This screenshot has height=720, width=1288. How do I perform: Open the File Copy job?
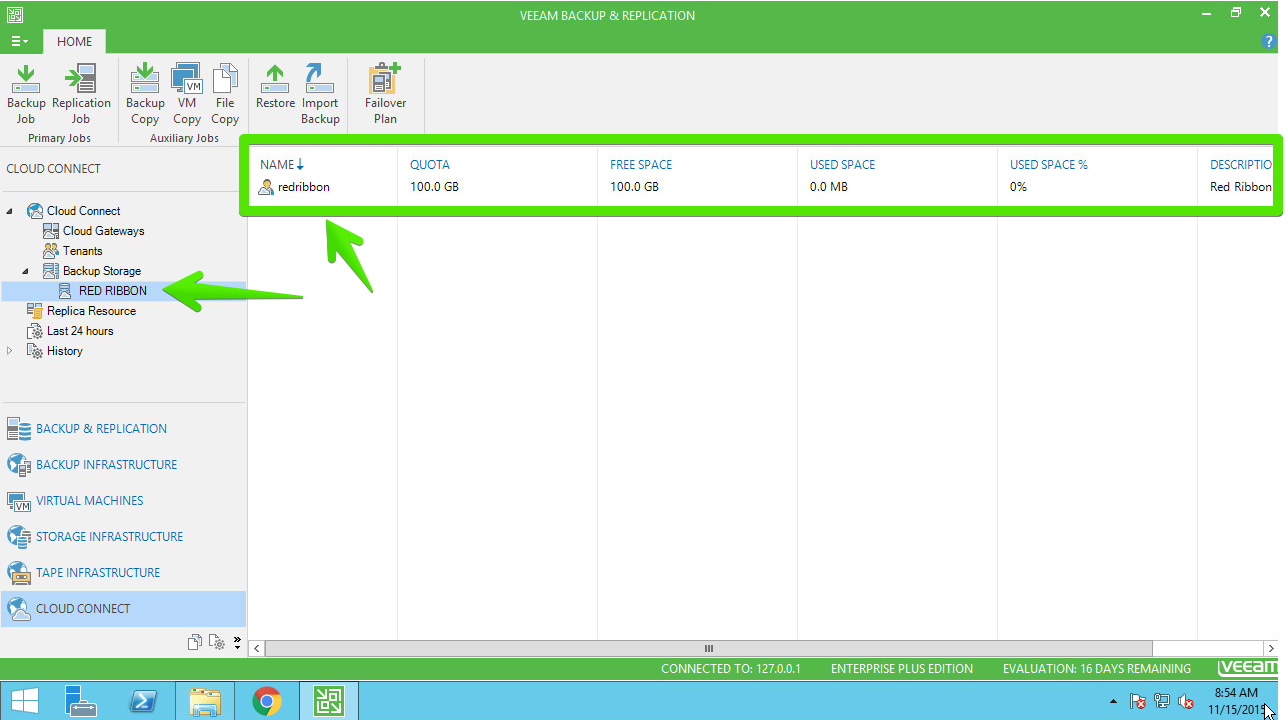coord(225,94)
